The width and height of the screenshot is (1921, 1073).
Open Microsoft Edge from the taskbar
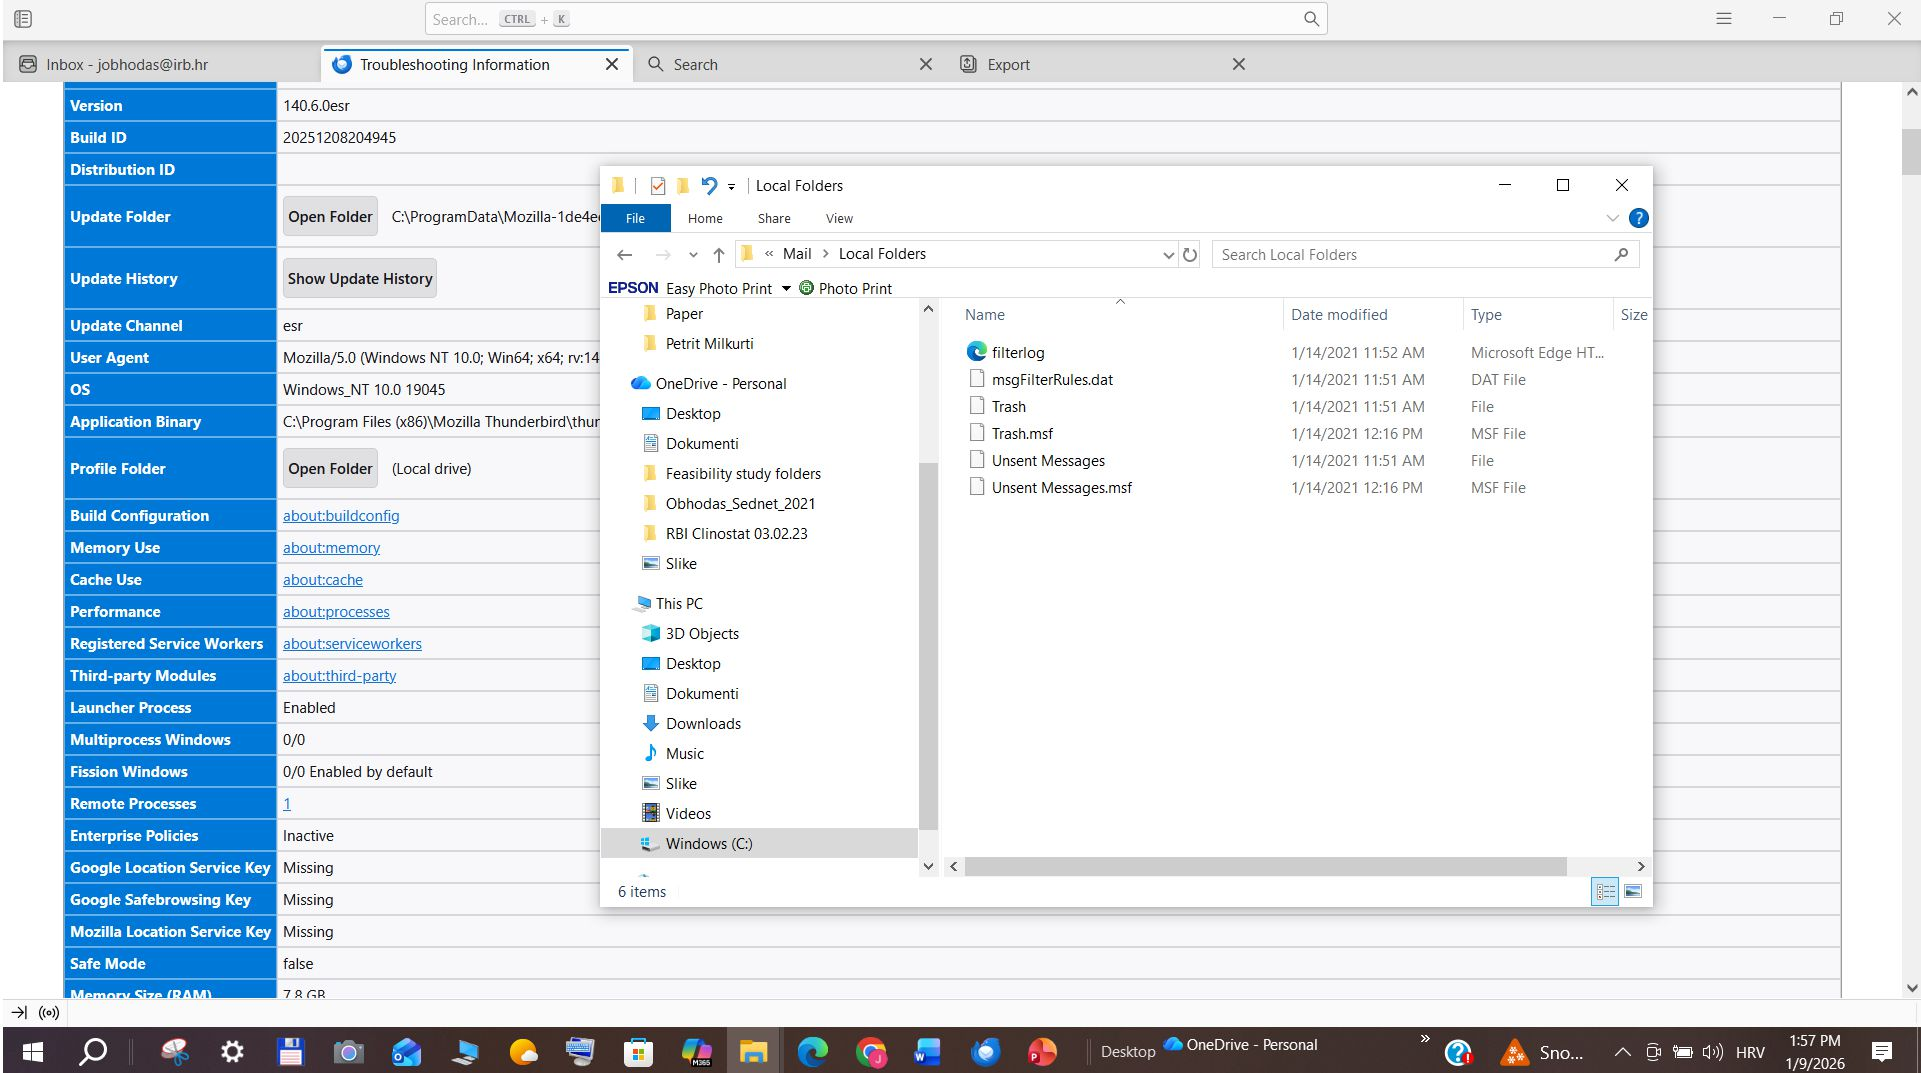click(x=812, y=1051)
